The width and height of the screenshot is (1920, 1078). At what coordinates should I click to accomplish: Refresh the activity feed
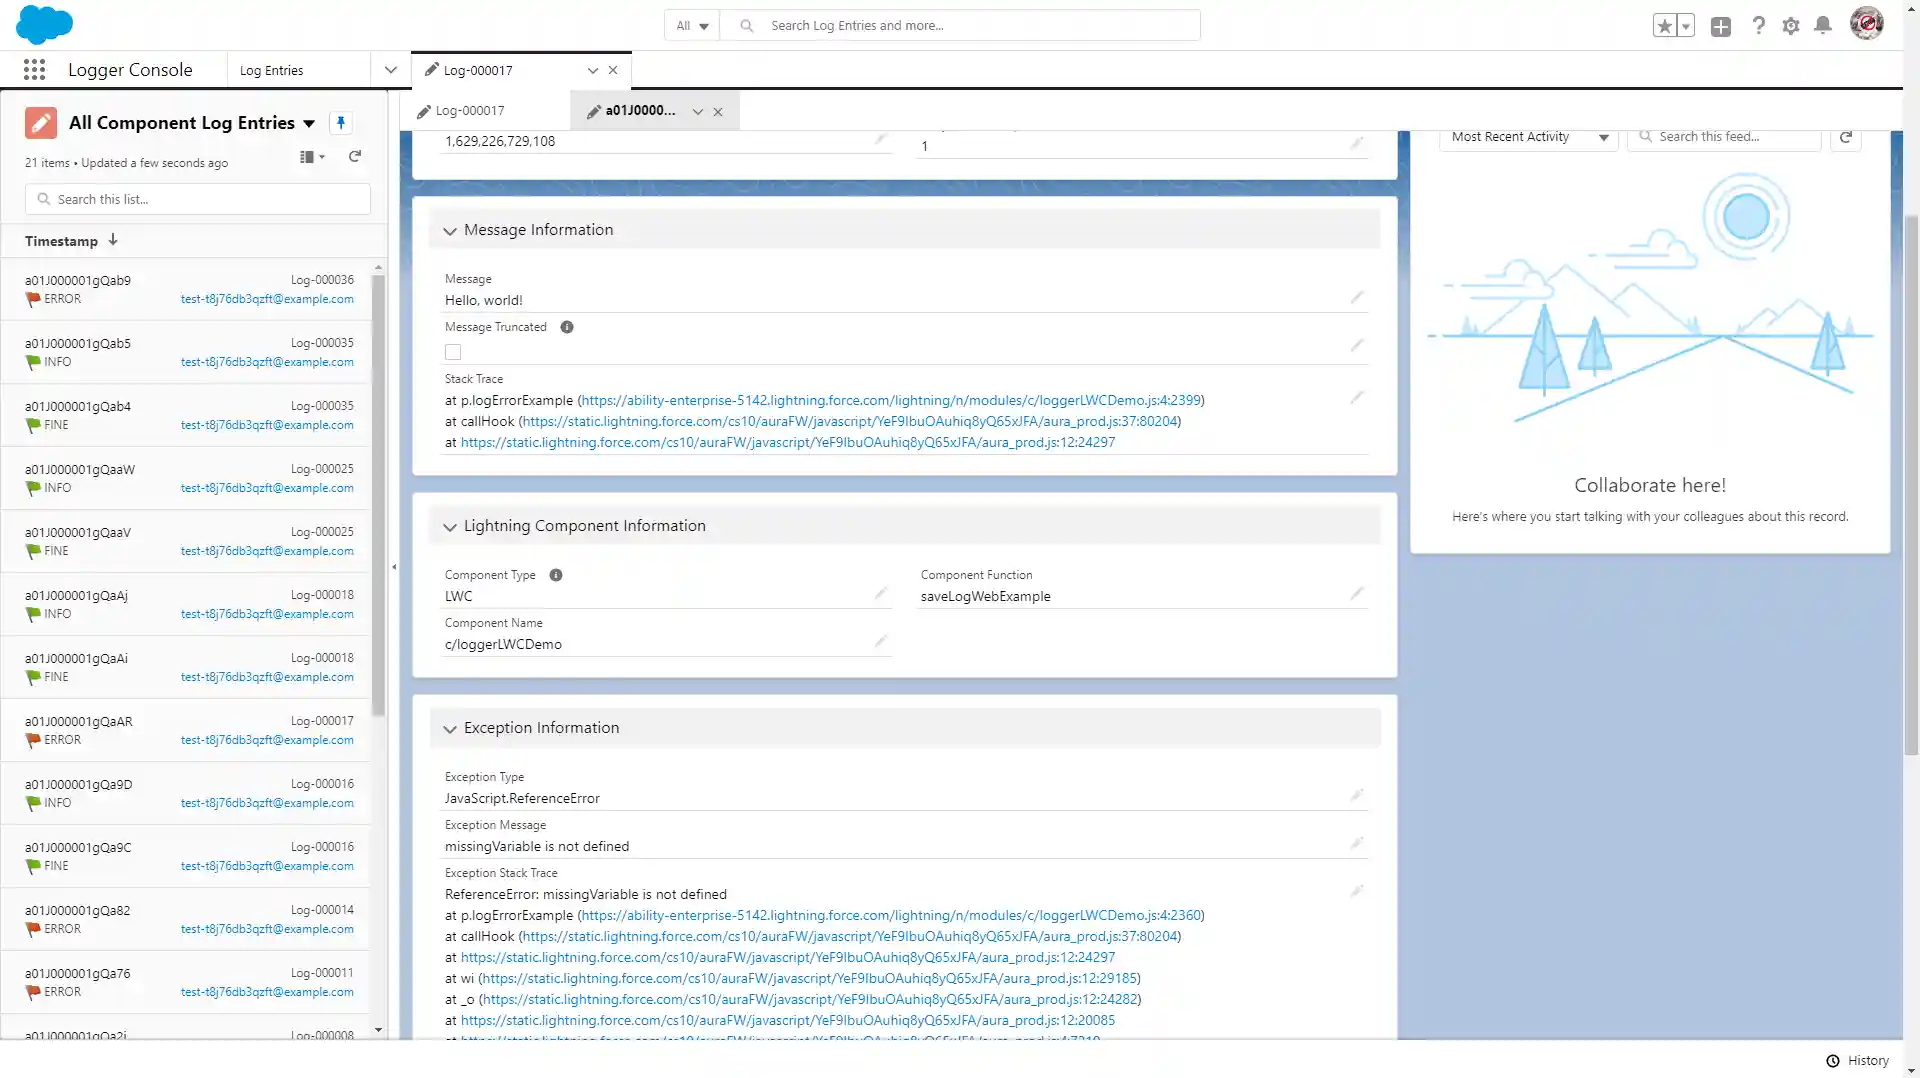[1845, 137]
